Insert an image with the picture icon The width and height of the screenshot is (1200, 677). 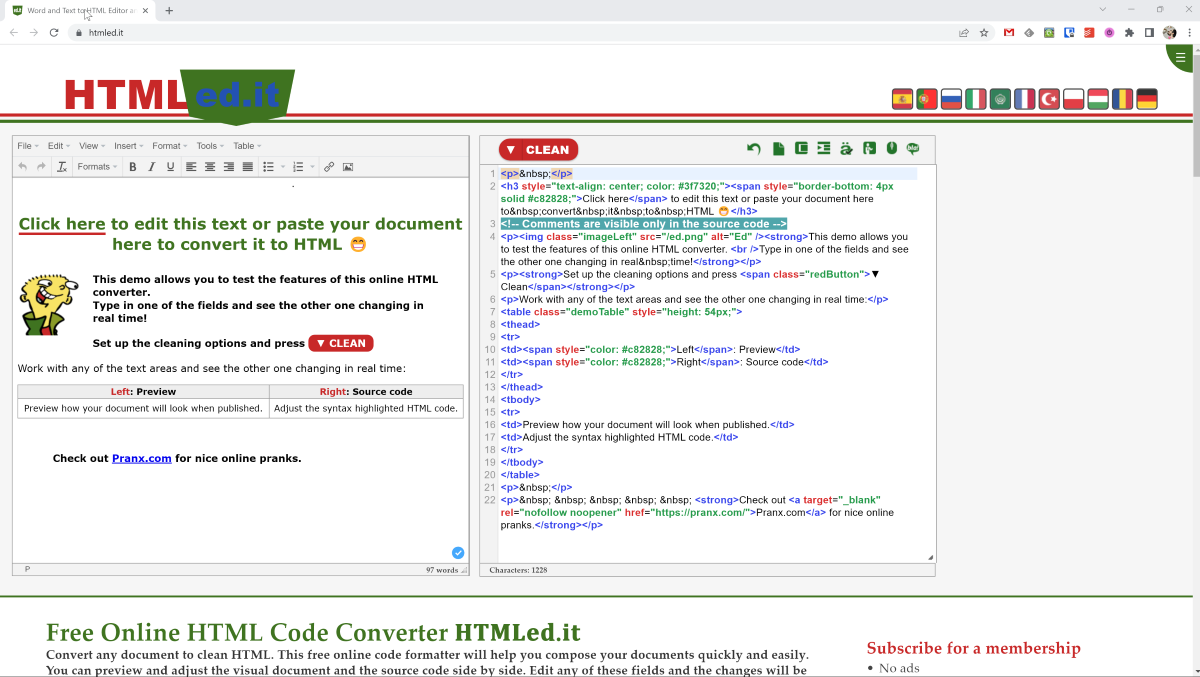348,167
